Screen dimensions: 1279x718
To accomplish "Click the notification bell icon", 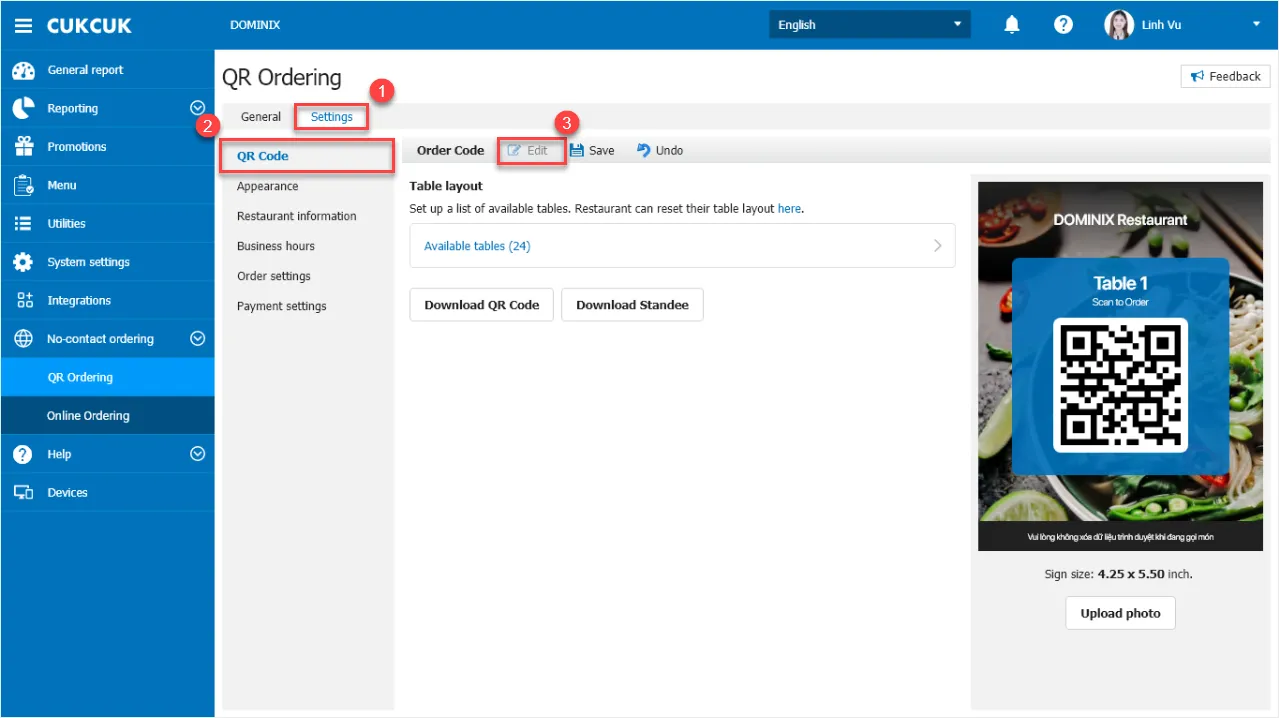I will point(1013,25).
